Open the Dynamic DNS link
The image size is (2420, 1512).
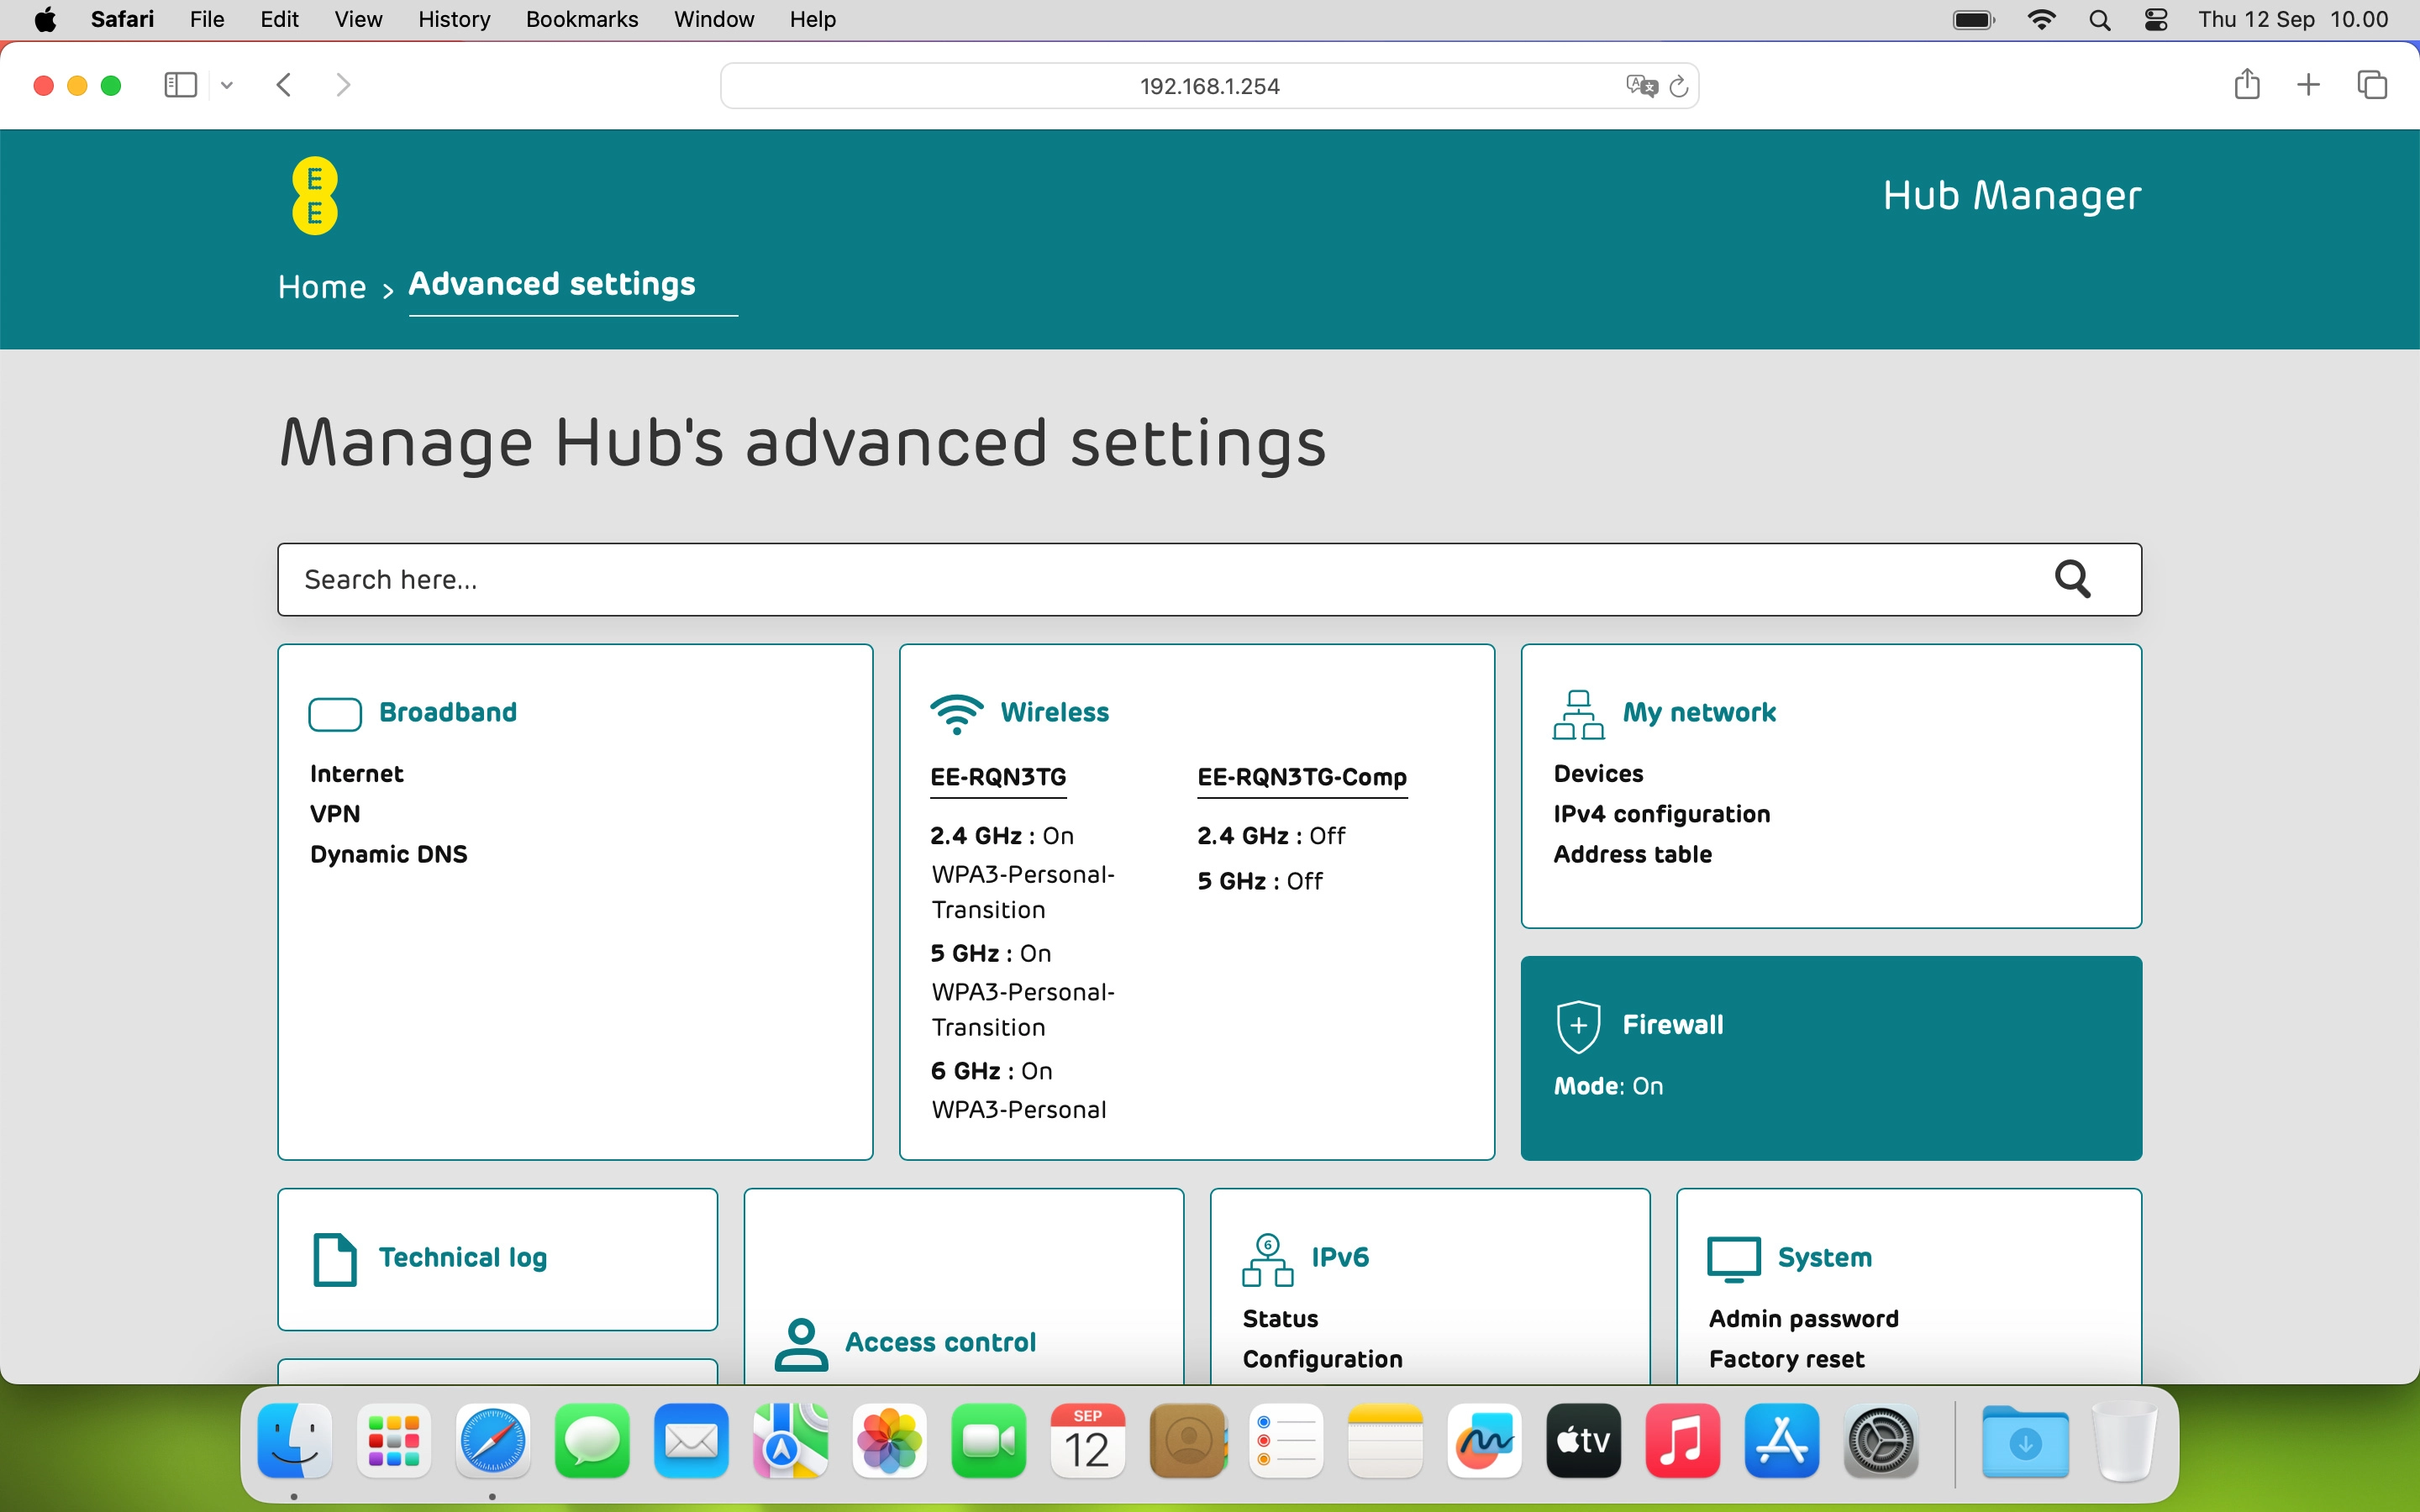point(388,854)
